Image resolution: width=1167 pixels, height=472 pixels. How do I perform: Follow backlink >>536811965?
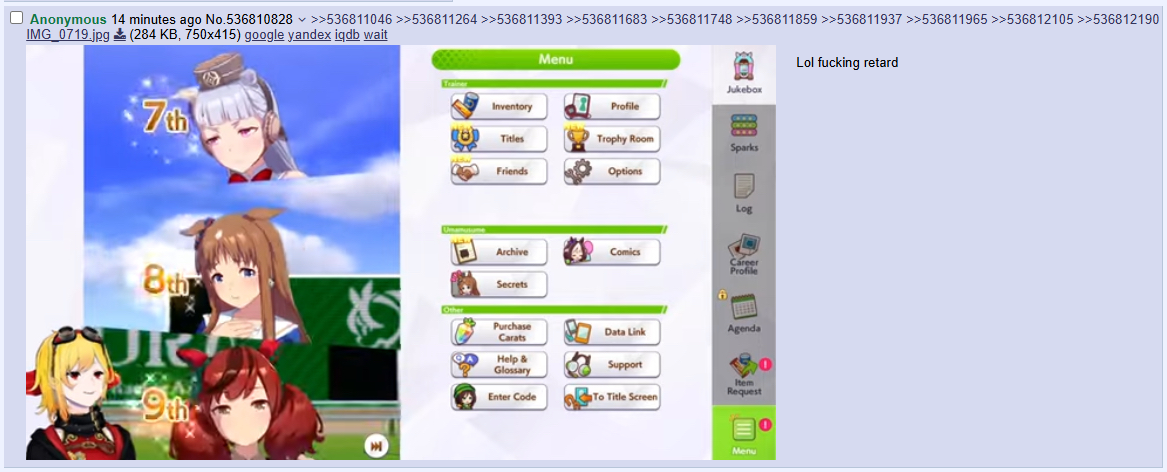946,19
